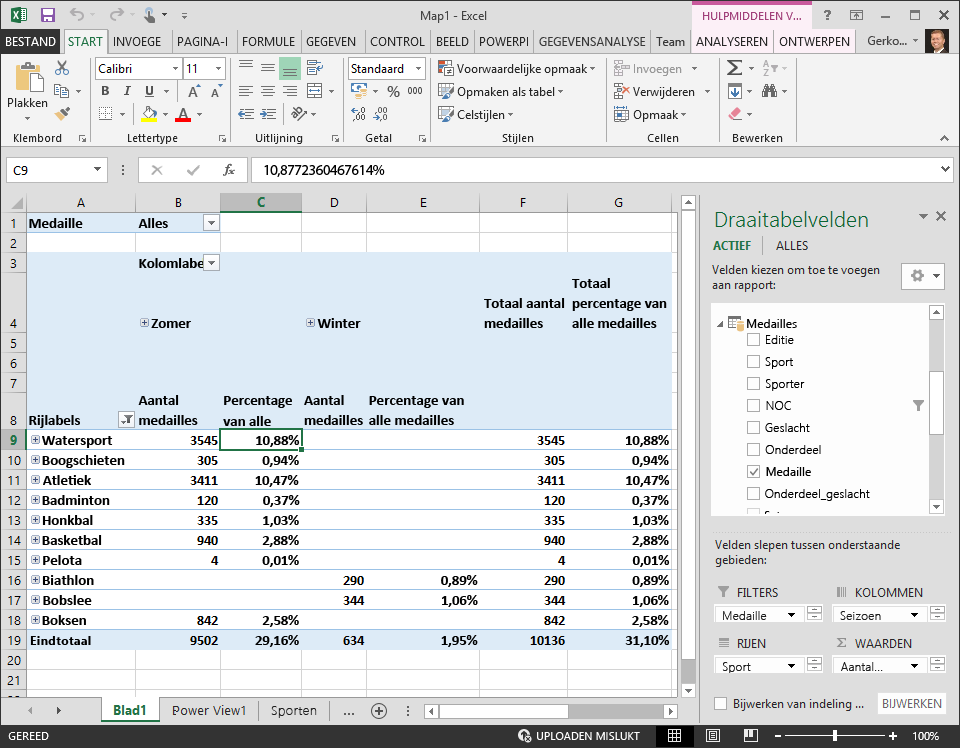Viewport: 960px width, 748px height.
Task: Click the Clear eraser icon
Action: (x=735, y=114)
